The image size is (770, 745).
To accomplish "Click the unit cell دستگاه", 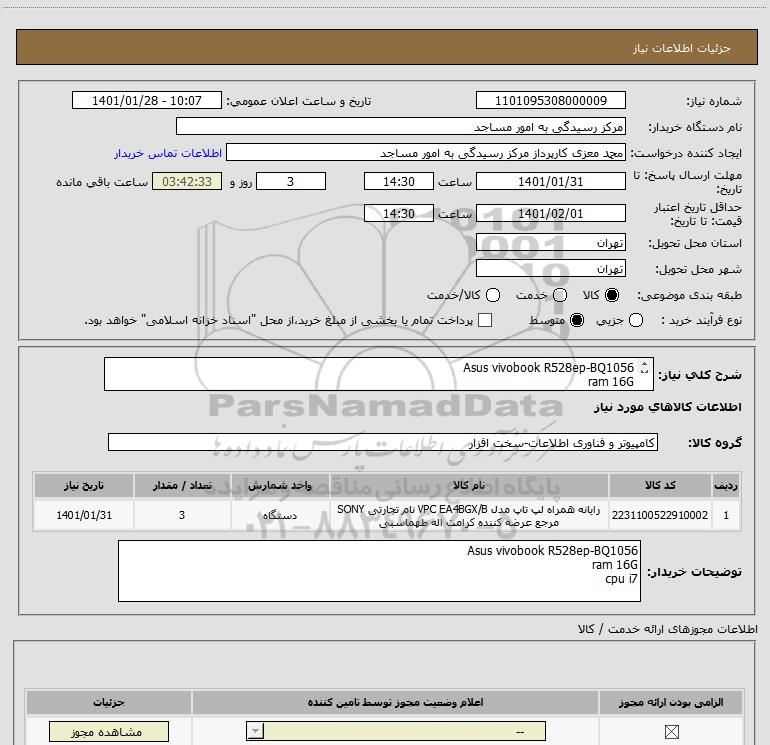I will [280, 515].
